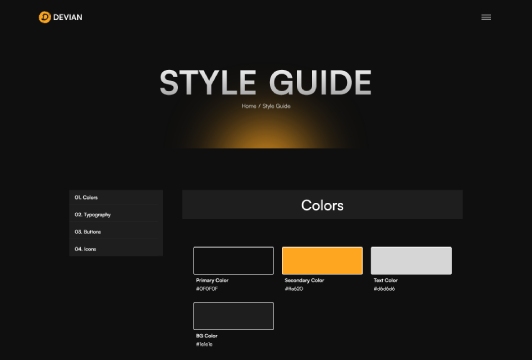Click the Colors section heading

(322, 205)
